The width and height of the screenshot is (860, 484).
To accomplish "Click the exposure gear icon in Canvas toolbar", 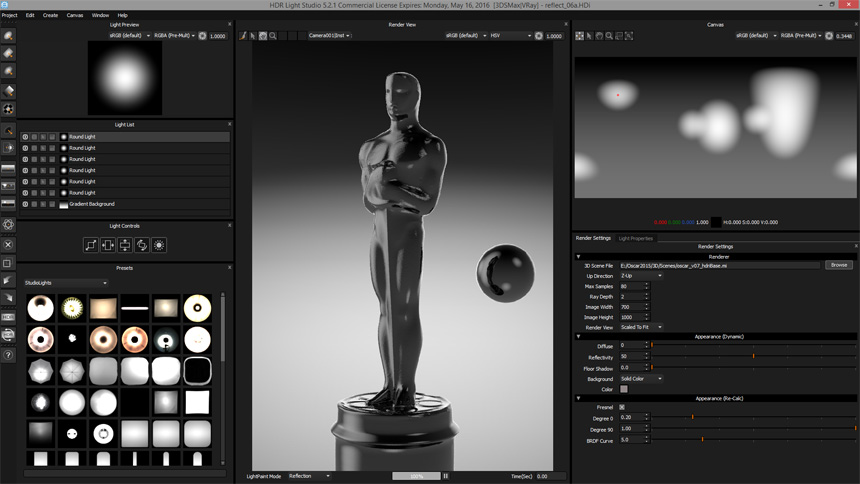I will pos(829,36).
